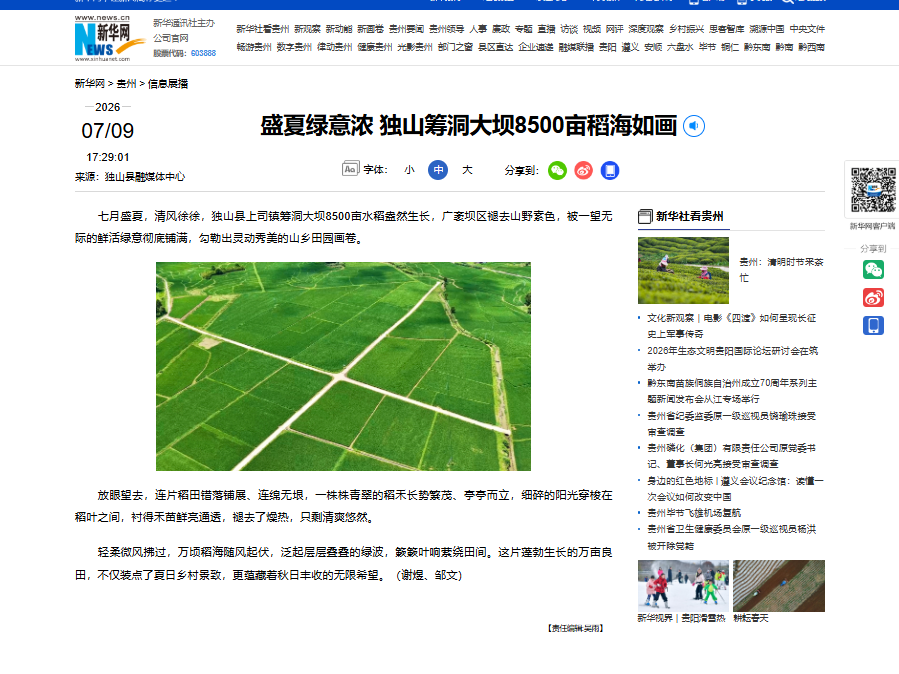This screenshot has height=674, width=899.
Task: Open the 贵州要闻 navigation item
Action: click(x=406, y=29)
